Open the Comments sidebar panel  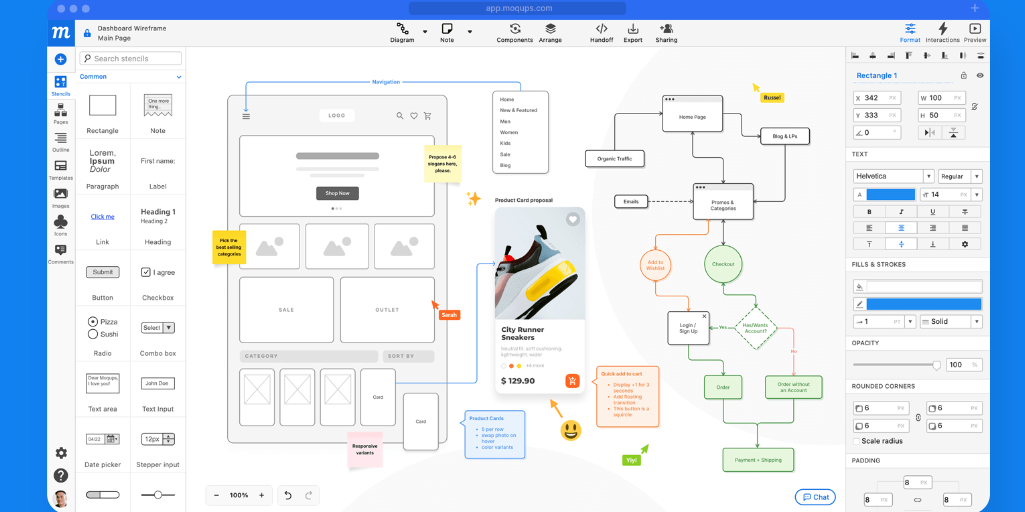coord(60,254)
